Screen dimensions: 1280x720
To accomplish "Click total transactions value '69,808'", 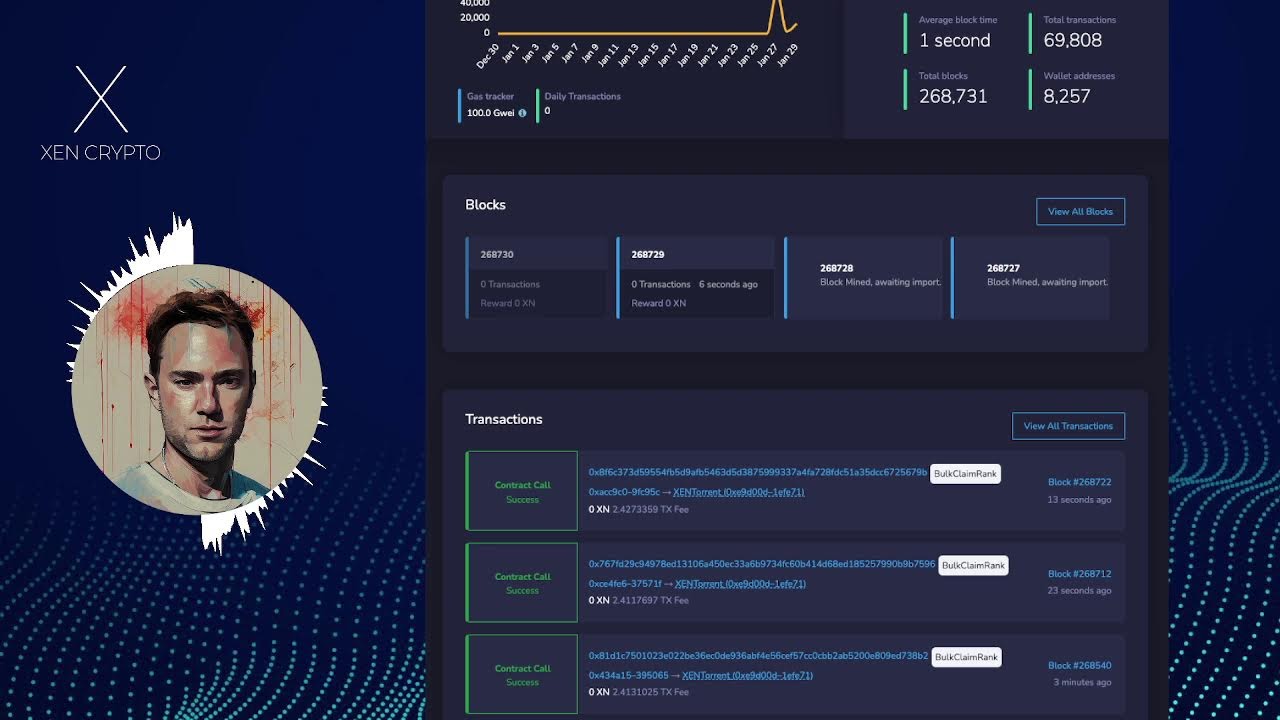I will [x=1072, y=40].
